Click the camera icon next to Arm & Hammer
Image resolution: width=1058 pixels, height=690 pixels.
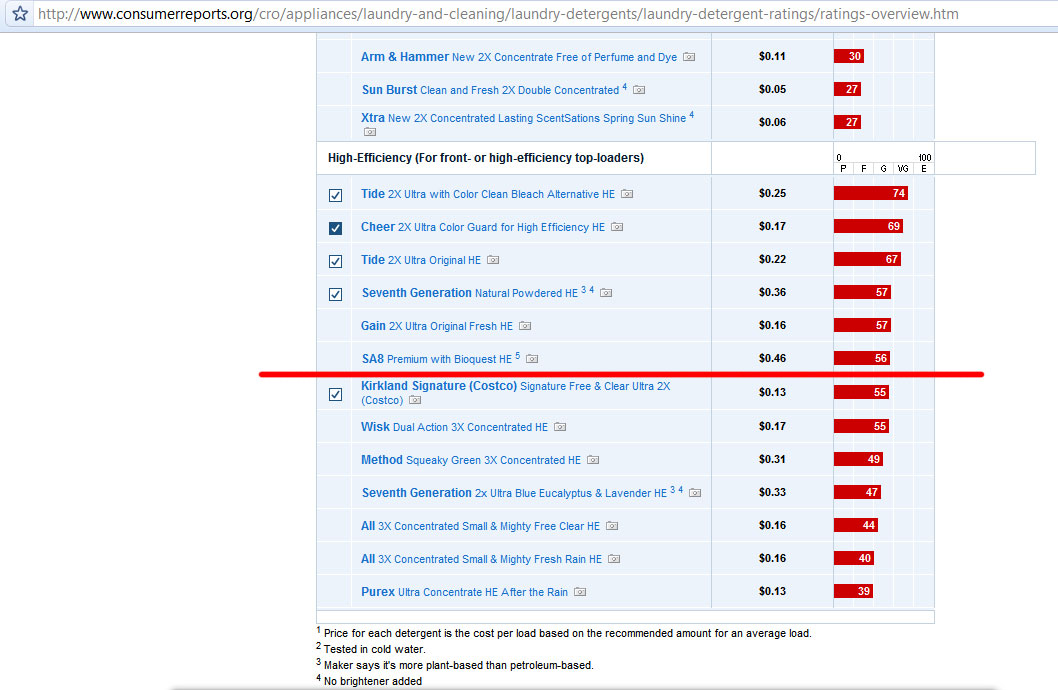point(689,57)
